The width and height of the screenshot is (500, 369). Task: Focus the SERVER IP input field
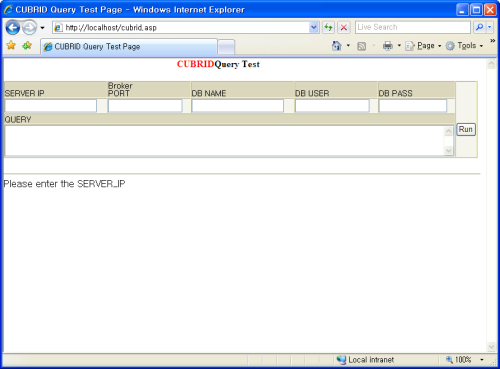click(51, 106)
